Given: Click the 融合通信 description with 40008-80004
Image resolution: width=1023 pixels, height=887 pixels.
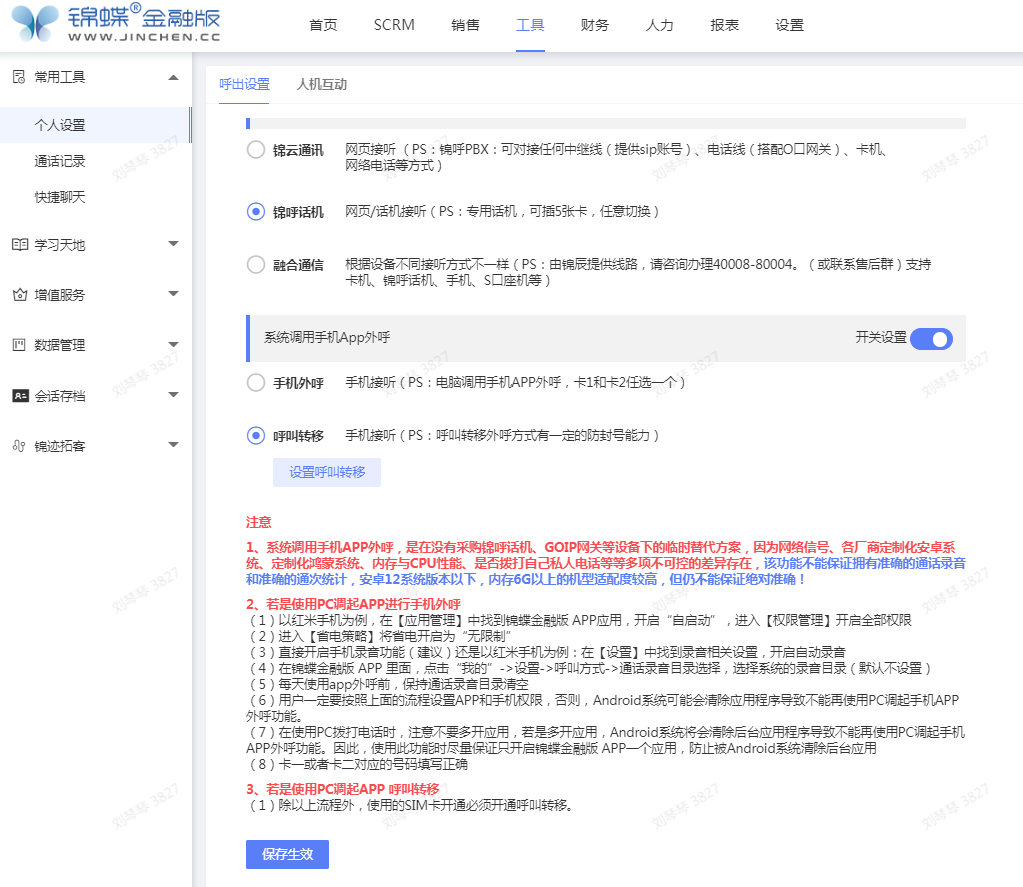Looking at the screenshot, I should tap(638, 272).
